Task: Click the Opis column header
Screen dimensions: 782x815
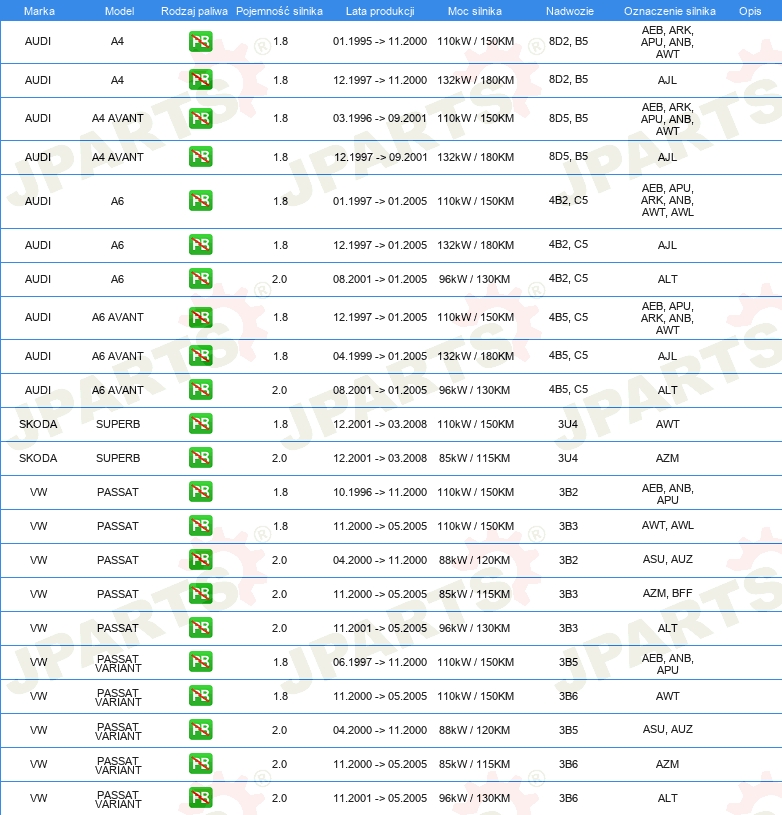Action: (750, 11)
